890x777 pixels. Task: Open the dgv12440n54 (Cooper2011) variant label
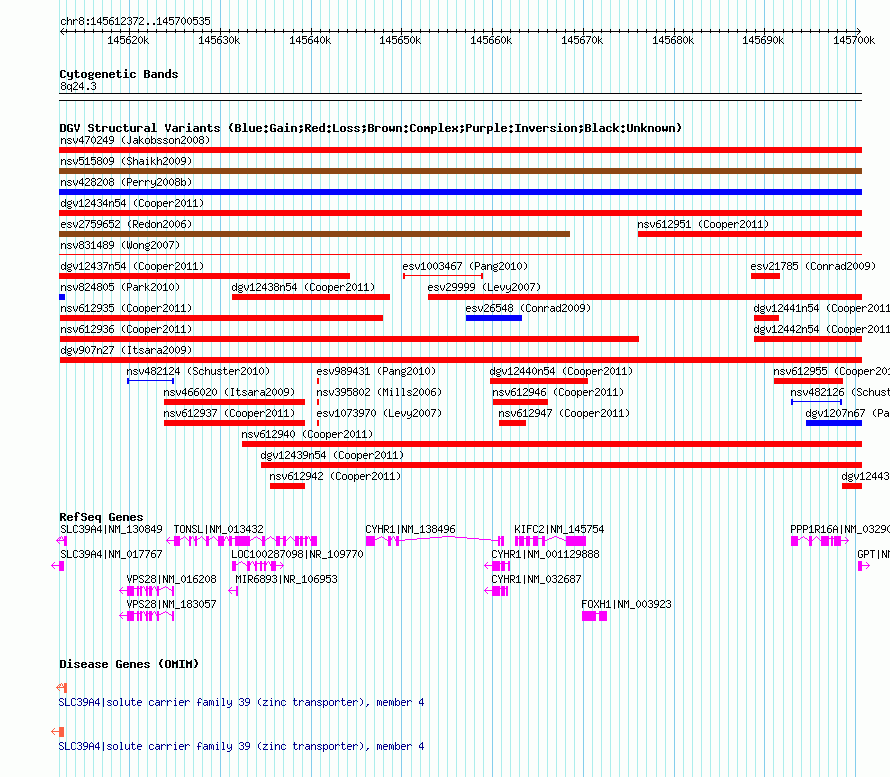561,371
